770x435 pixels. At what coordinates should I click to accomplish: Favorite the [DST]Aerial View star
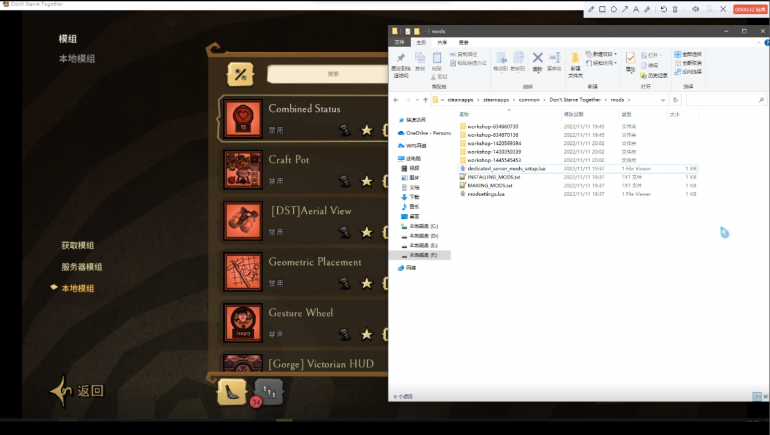tap(366, 232)
